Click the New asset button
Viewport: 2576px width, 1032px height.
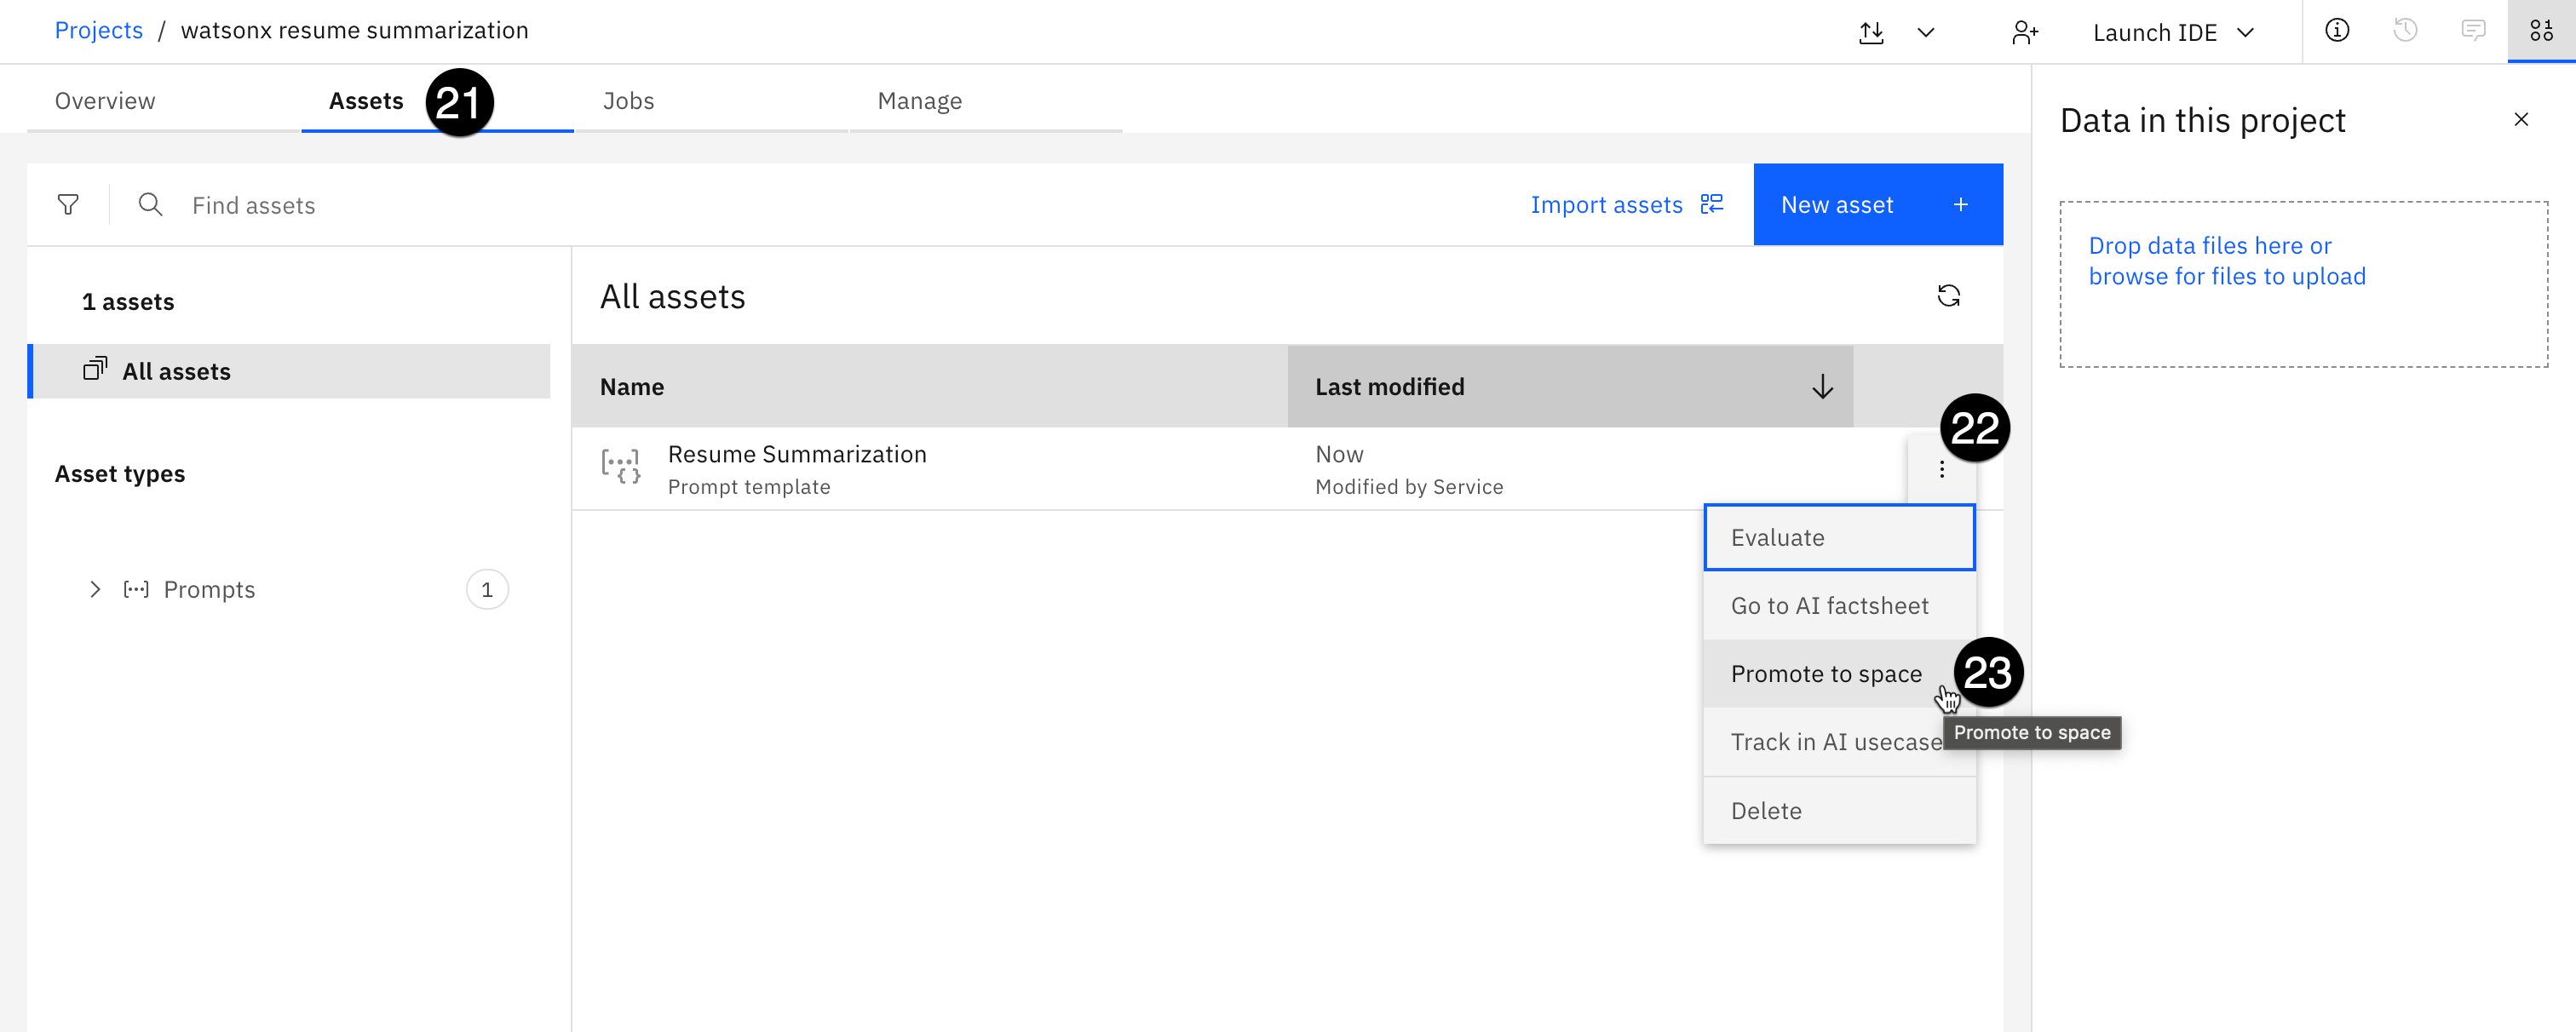pyautogui.click(x=1877, y=205)
